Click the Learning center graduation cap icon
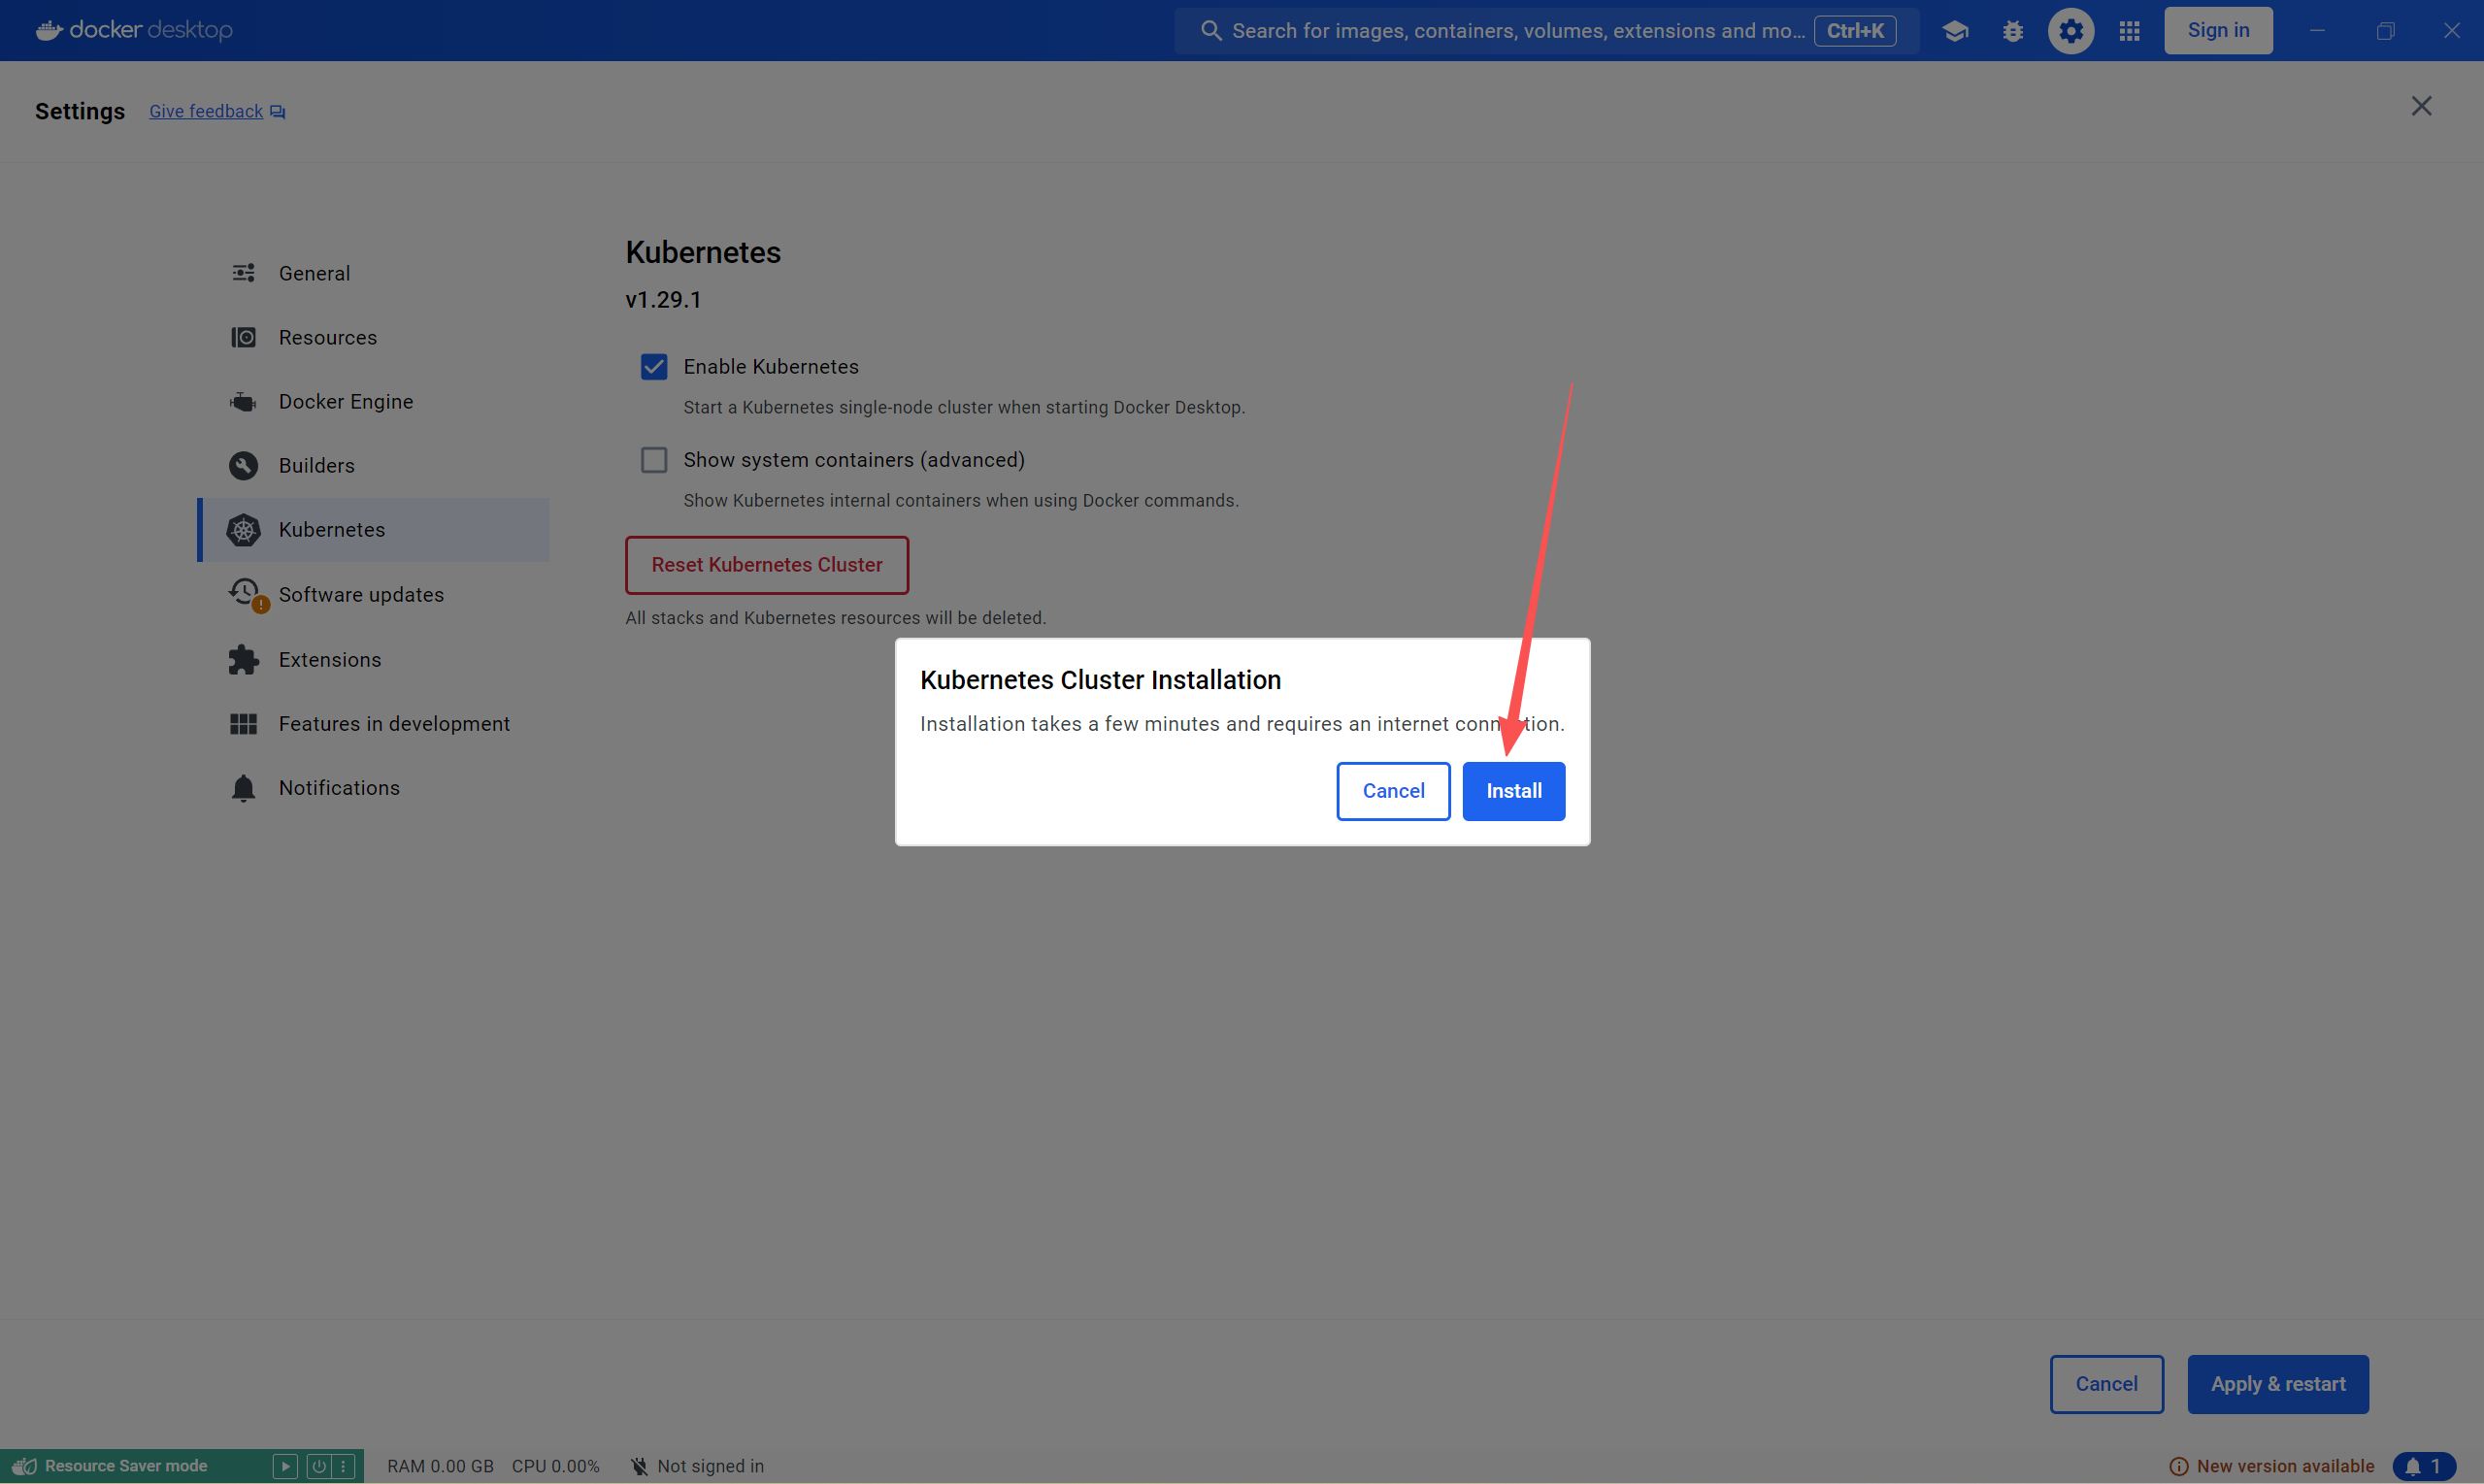 1955,31
